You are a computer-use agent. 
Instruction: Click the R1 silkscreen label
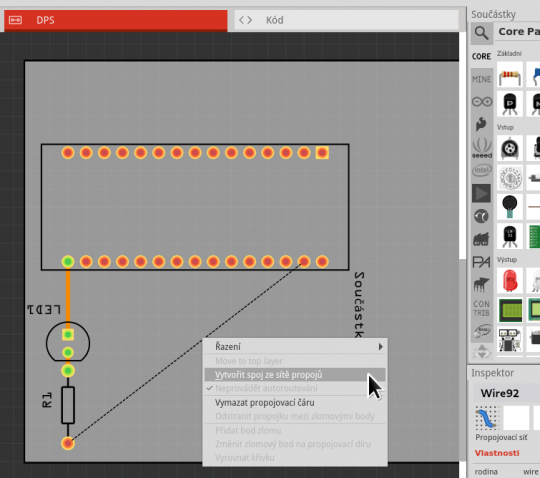click(x=47, y=400)
